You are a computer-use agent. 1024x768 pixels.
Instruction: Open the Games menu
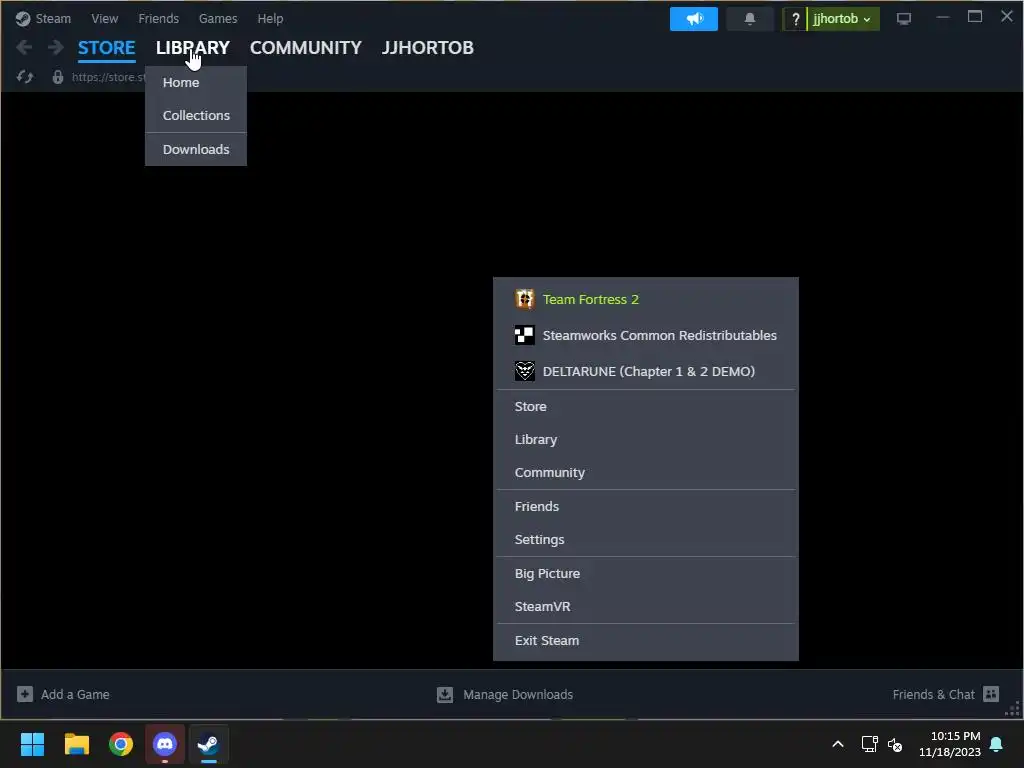pyautogui.click(x=218, y=18)
